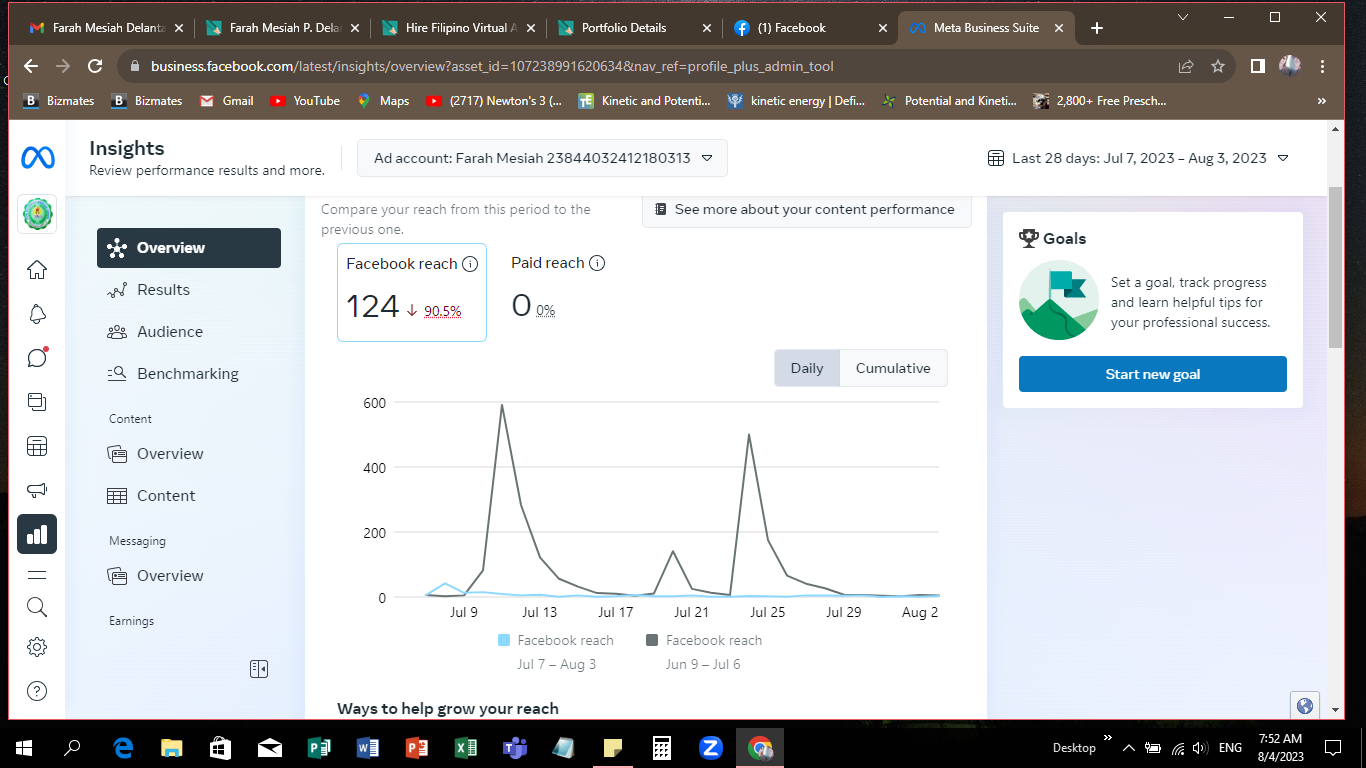1366x768 pixels.
Task: Open Excel from the taskbar
Action: [x=466, y=747]
